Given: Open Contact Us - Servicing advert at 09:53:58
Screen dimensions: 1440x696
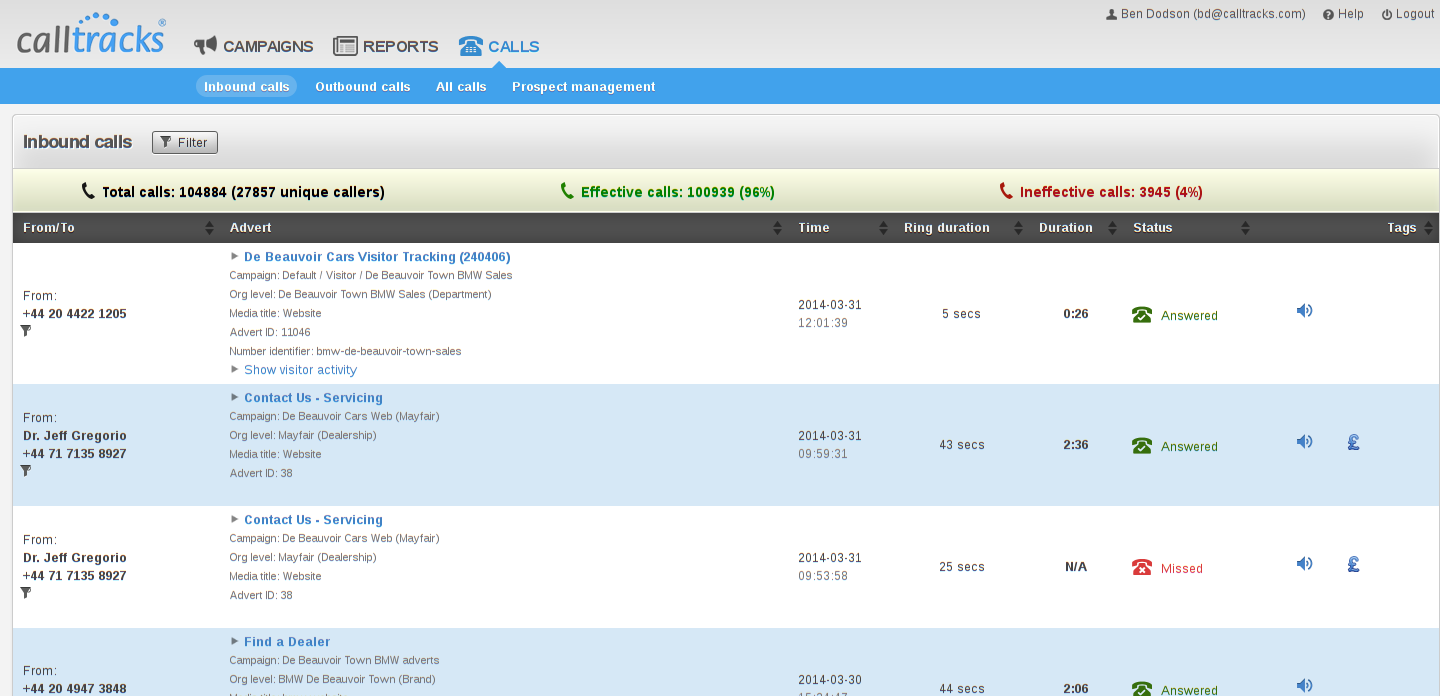Looking at the screenshot, I should (313, 520).
